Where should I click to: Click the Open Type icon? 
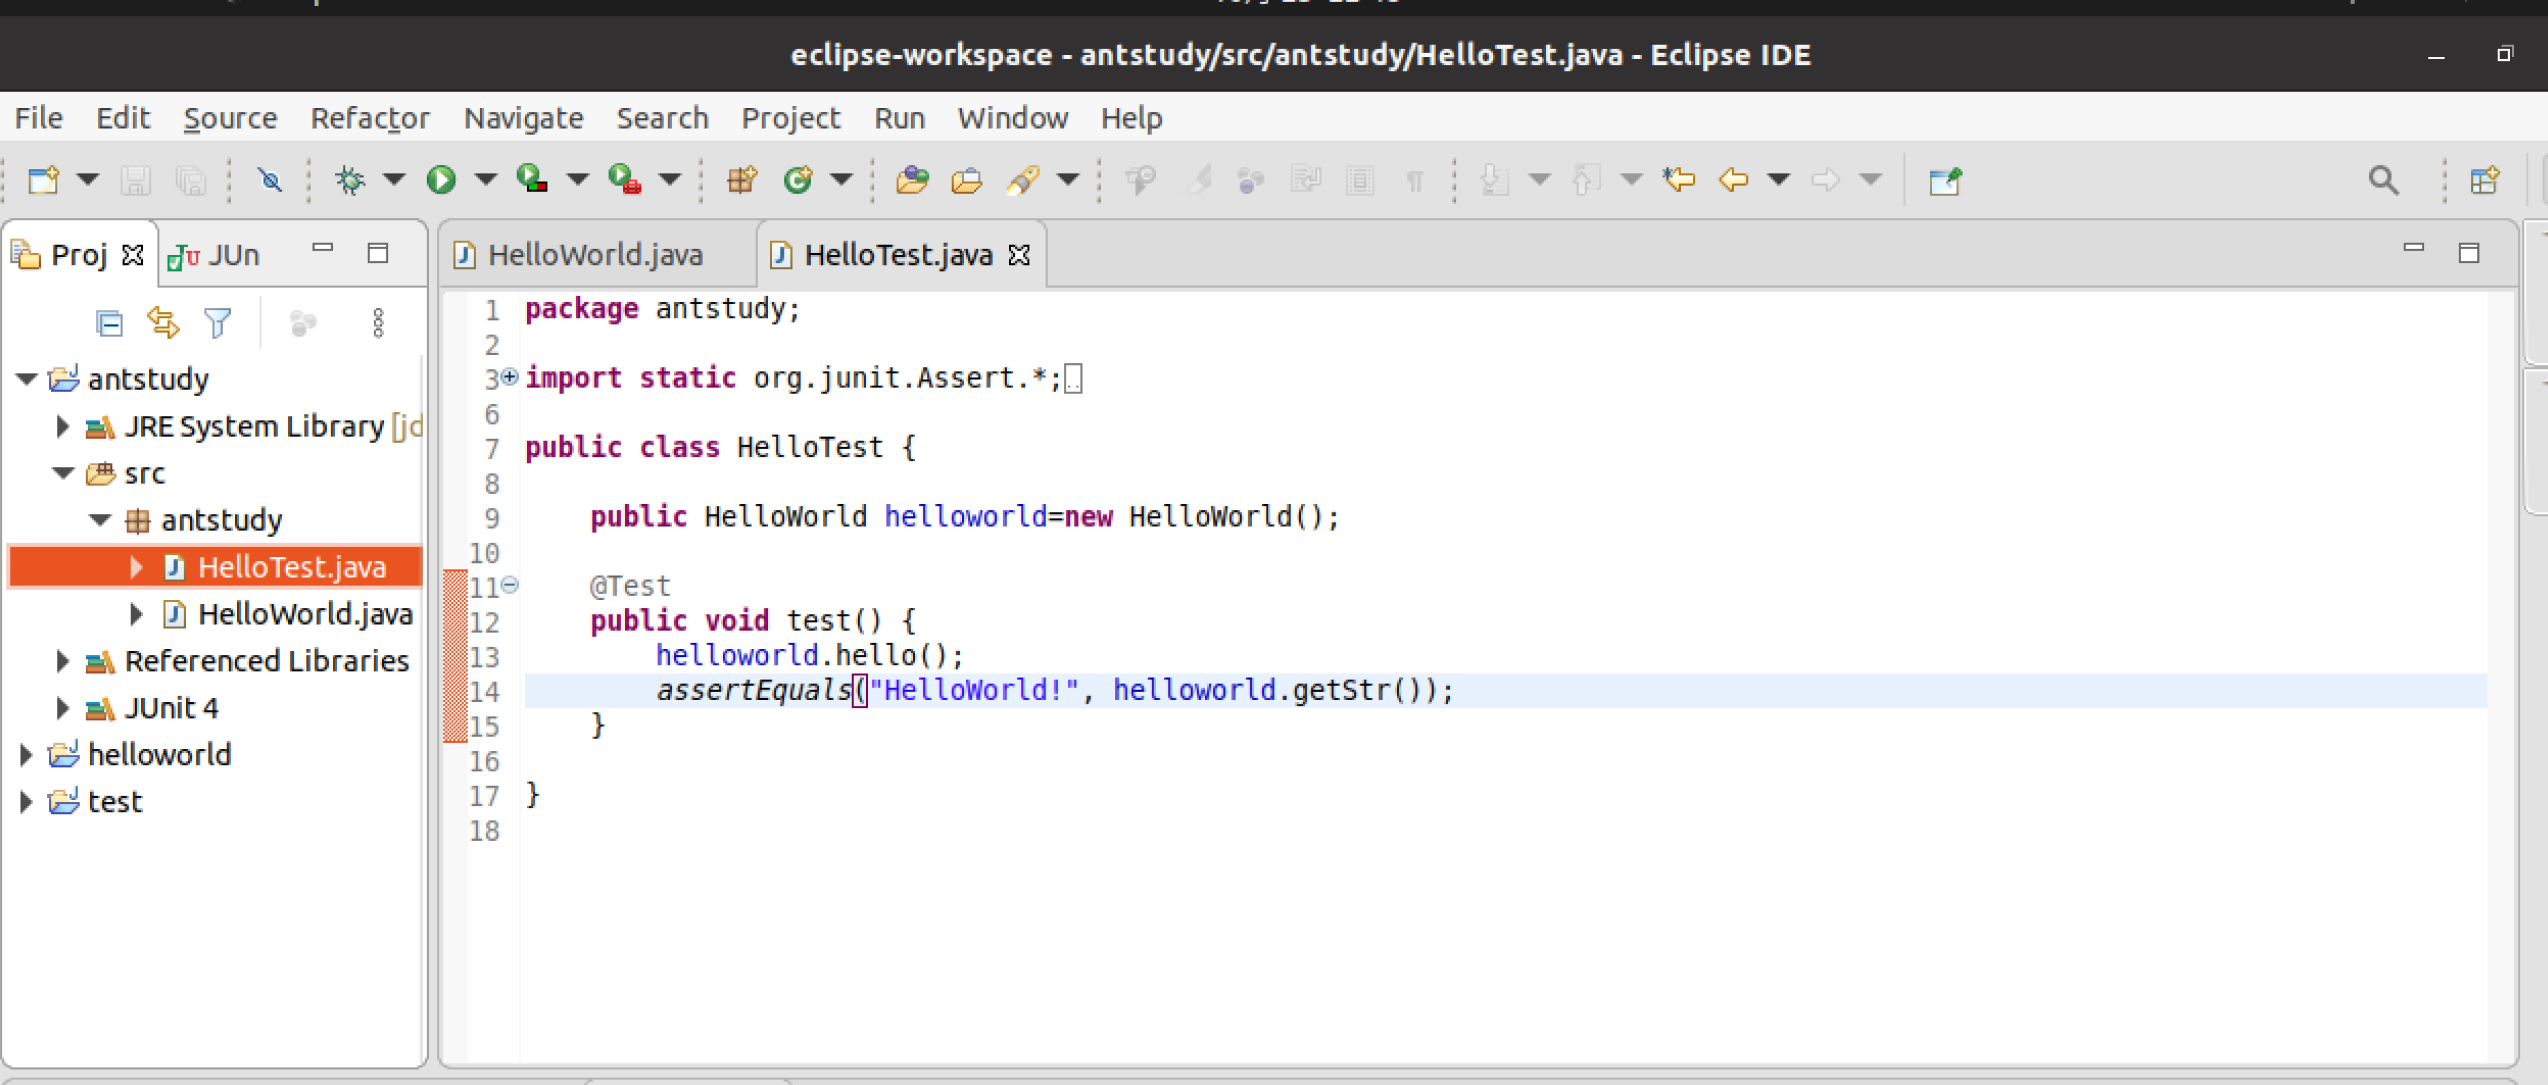tap(912, 180)
